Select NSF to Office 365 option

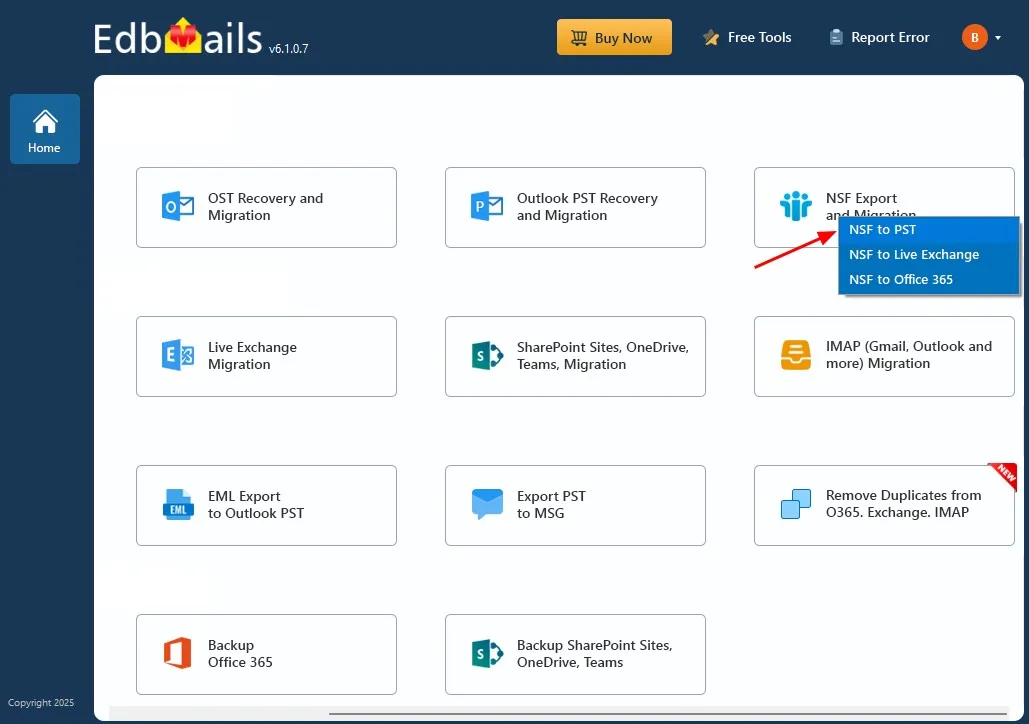(x=929, y=280)
